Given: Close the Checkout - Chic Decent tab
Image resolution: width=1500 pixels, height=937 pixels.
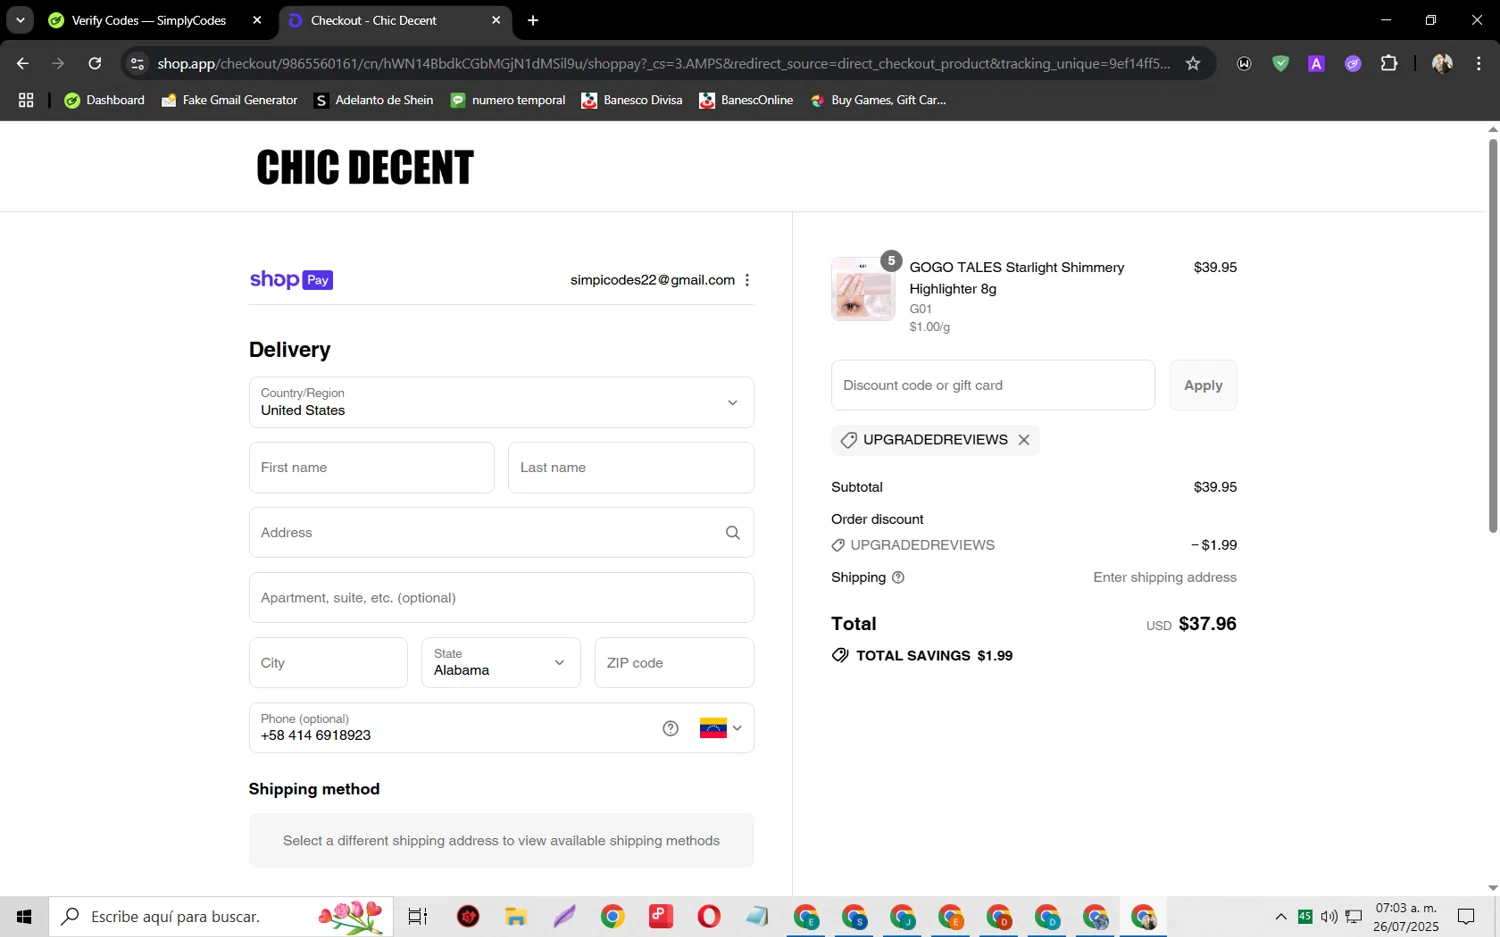Looking at the screenshot, I should pyautogui.click(x=496, y=20).
